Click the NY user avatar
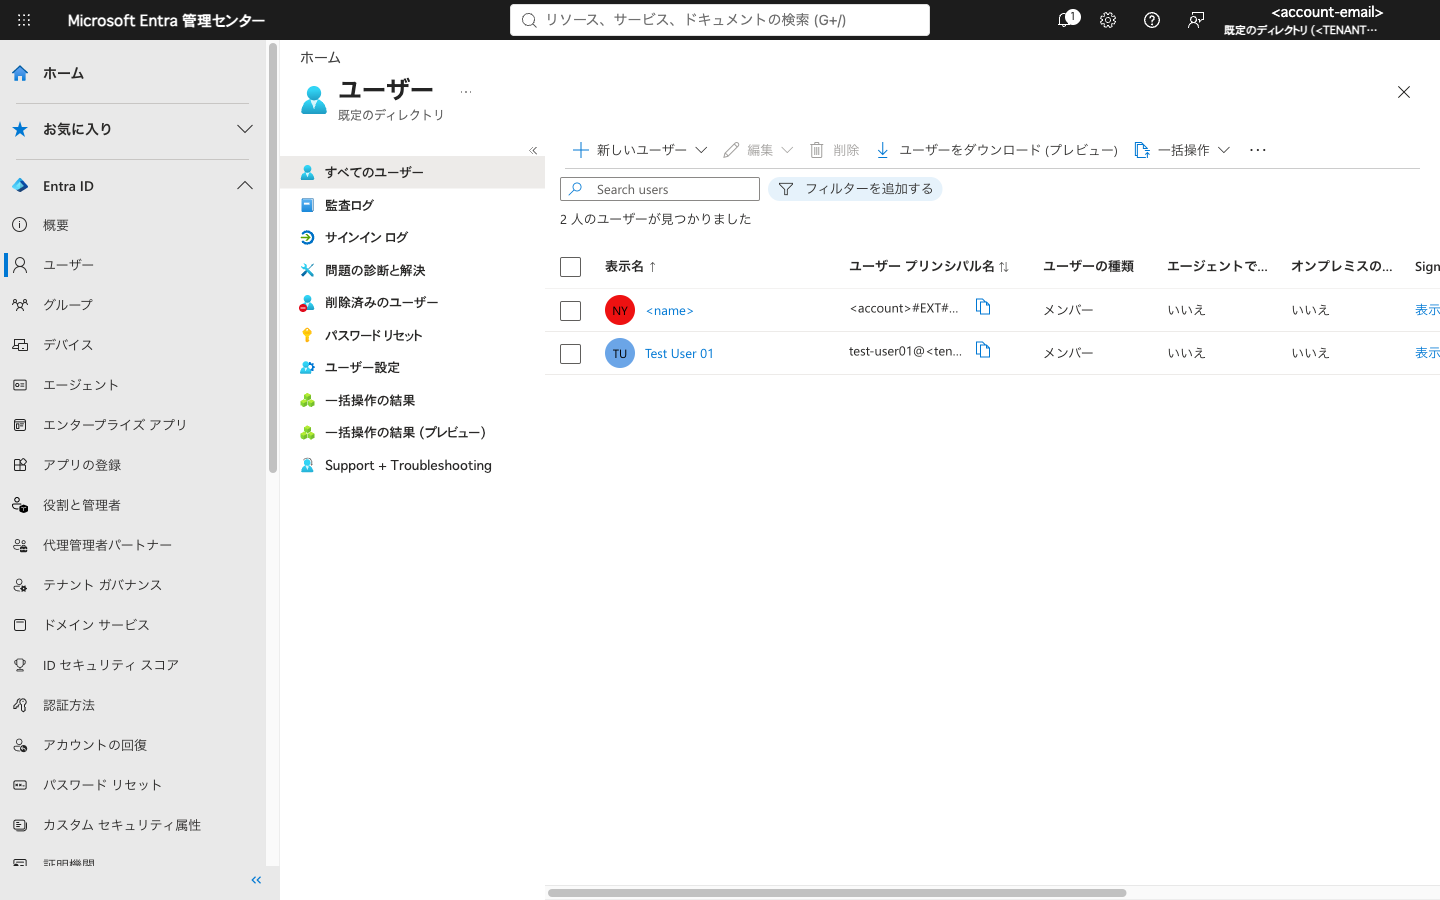The image size is (1440, 900). coord(620,310)
